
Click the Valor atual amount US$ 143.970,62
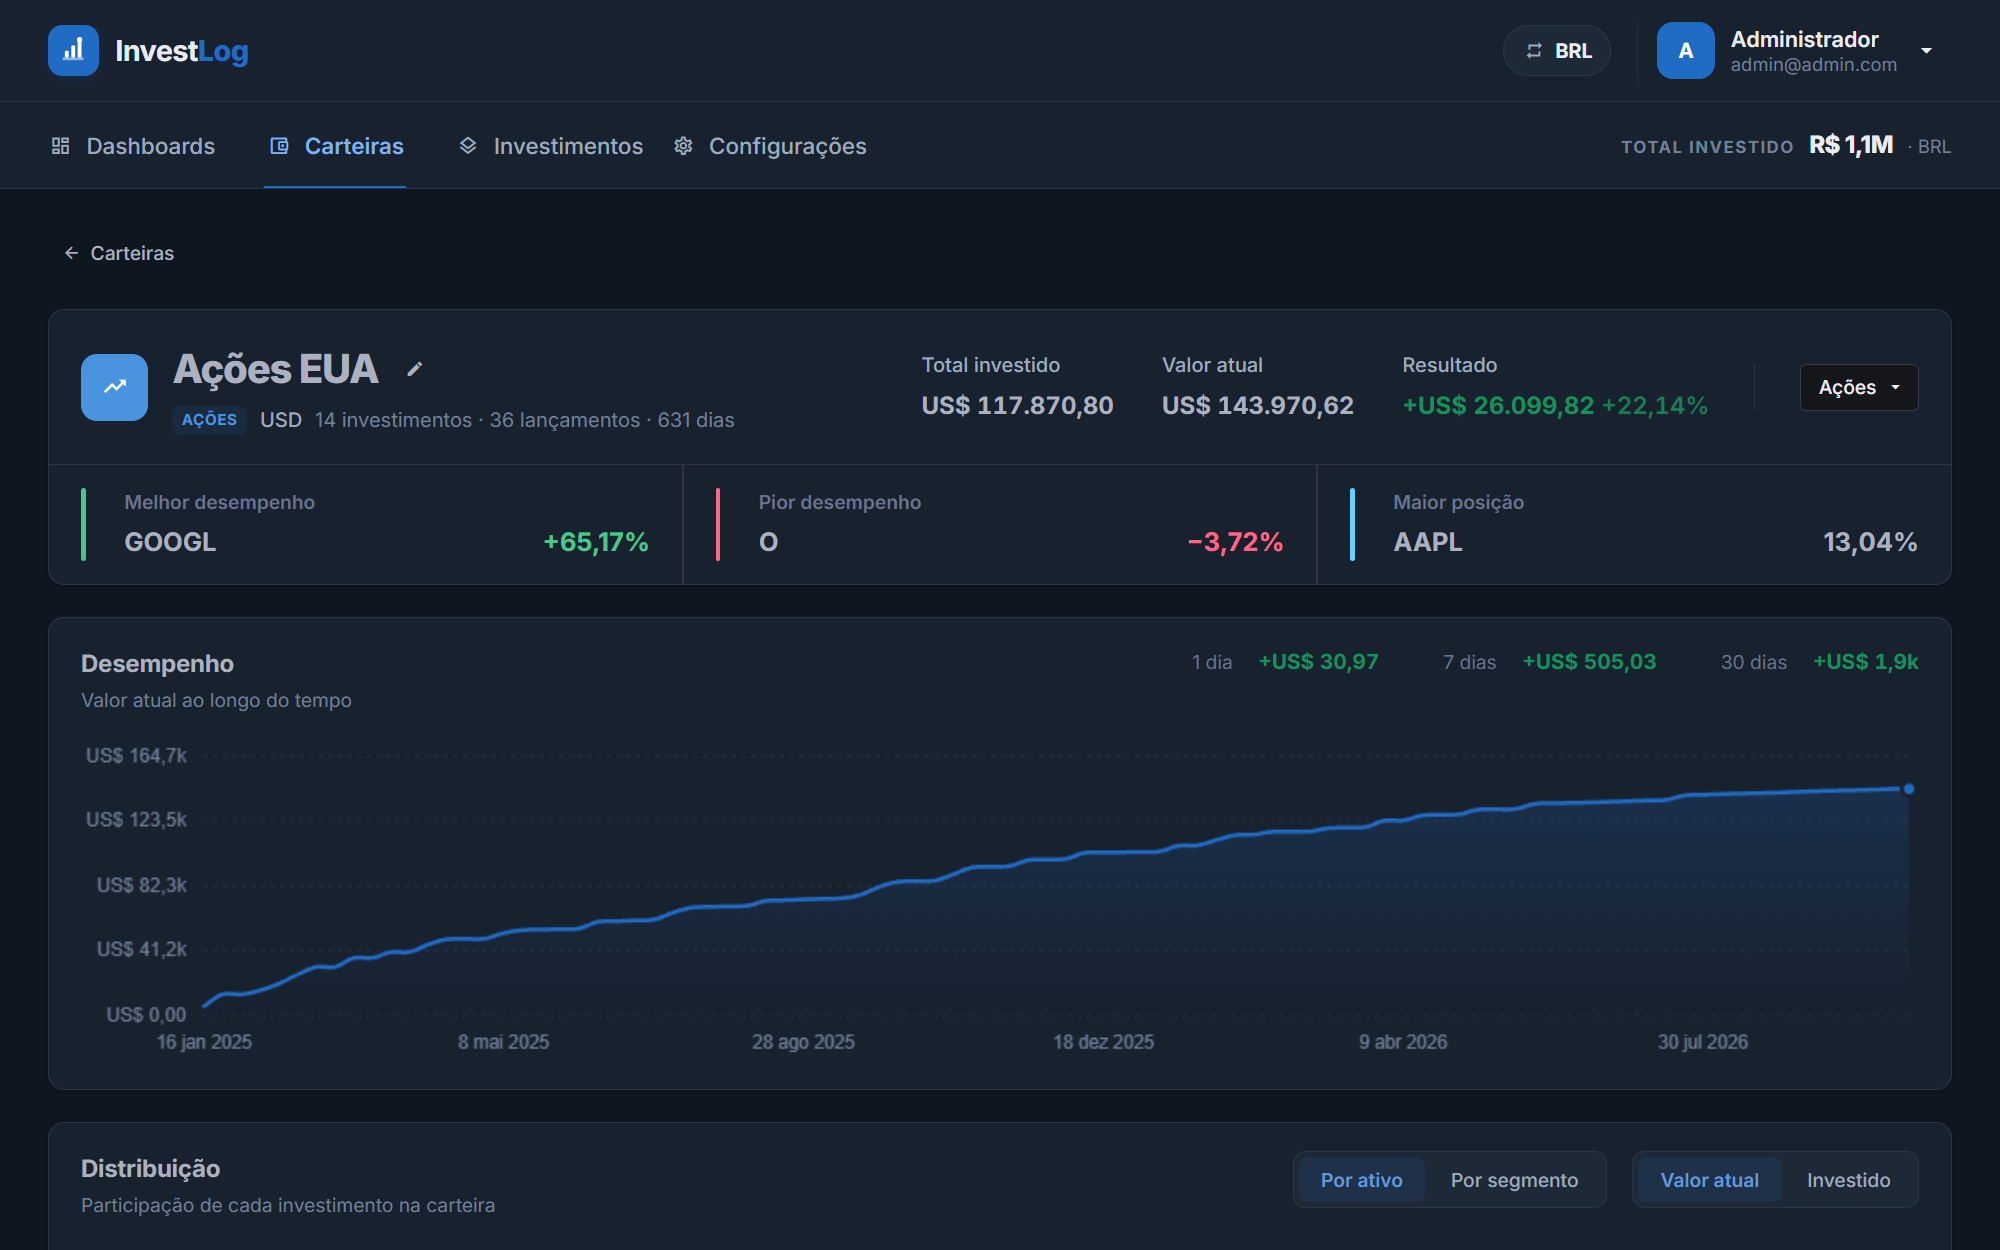(x=1257, y=405)
